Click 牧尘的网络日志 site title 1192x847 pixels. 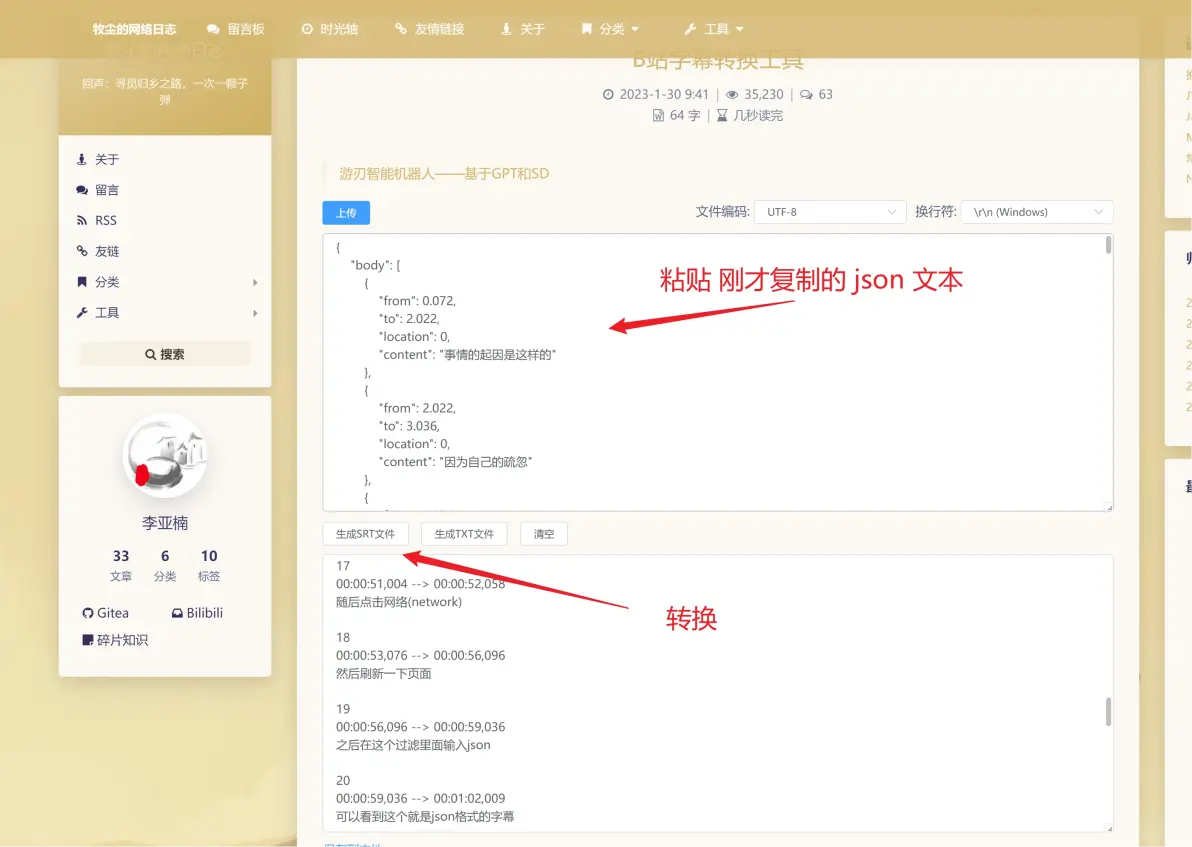coord(134,29)
